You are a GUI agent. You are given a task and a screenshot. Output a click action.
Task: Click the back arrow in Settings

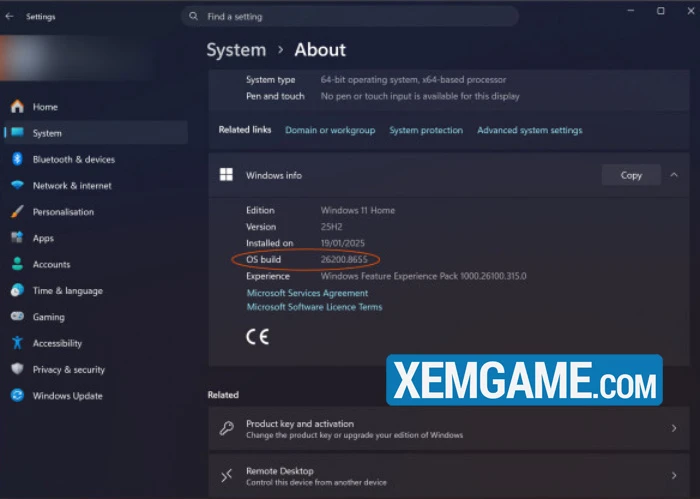[9, 17]
